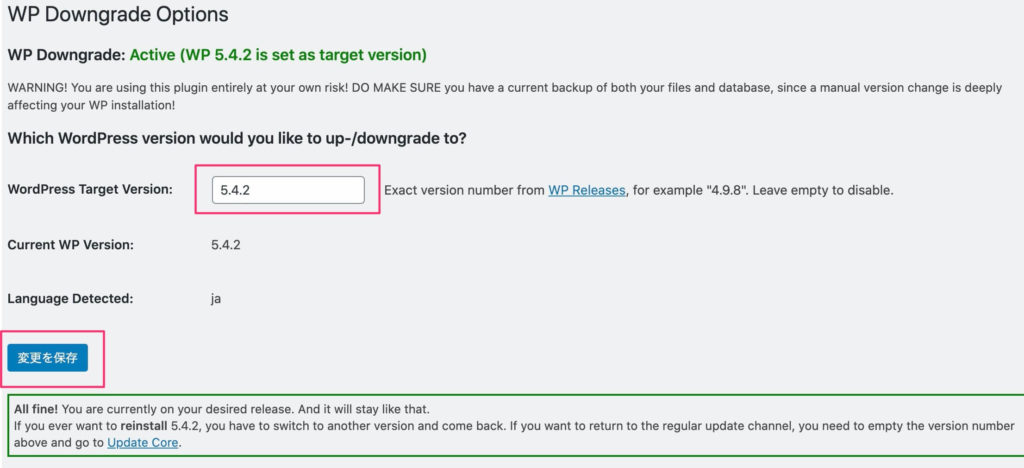Click the 'Which WordPress version' section heading
The width and height of the screenshot is (1024, 468).
[237, 139]
